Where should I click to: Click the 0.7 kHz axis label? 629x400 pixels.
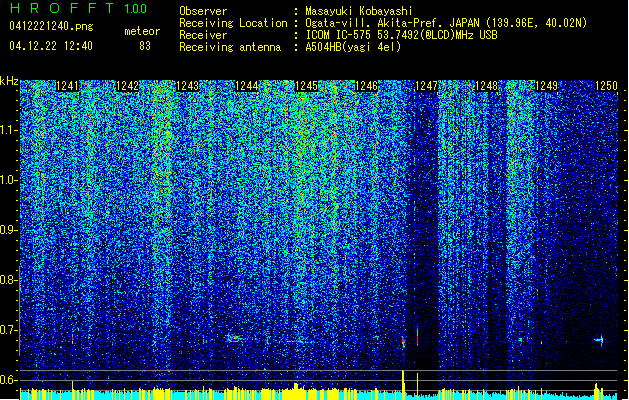pyautogui.click(x=8, y=330)
